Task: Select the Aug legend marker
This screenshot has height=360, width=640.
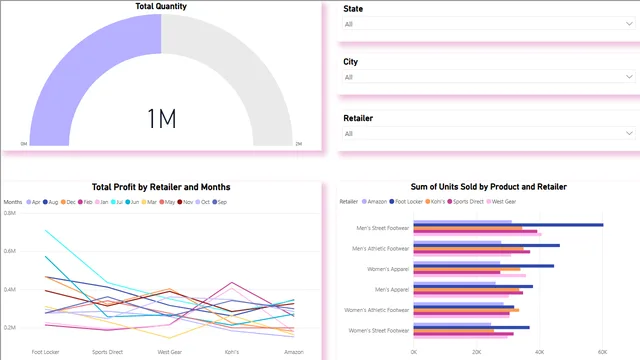Action: 45,202
